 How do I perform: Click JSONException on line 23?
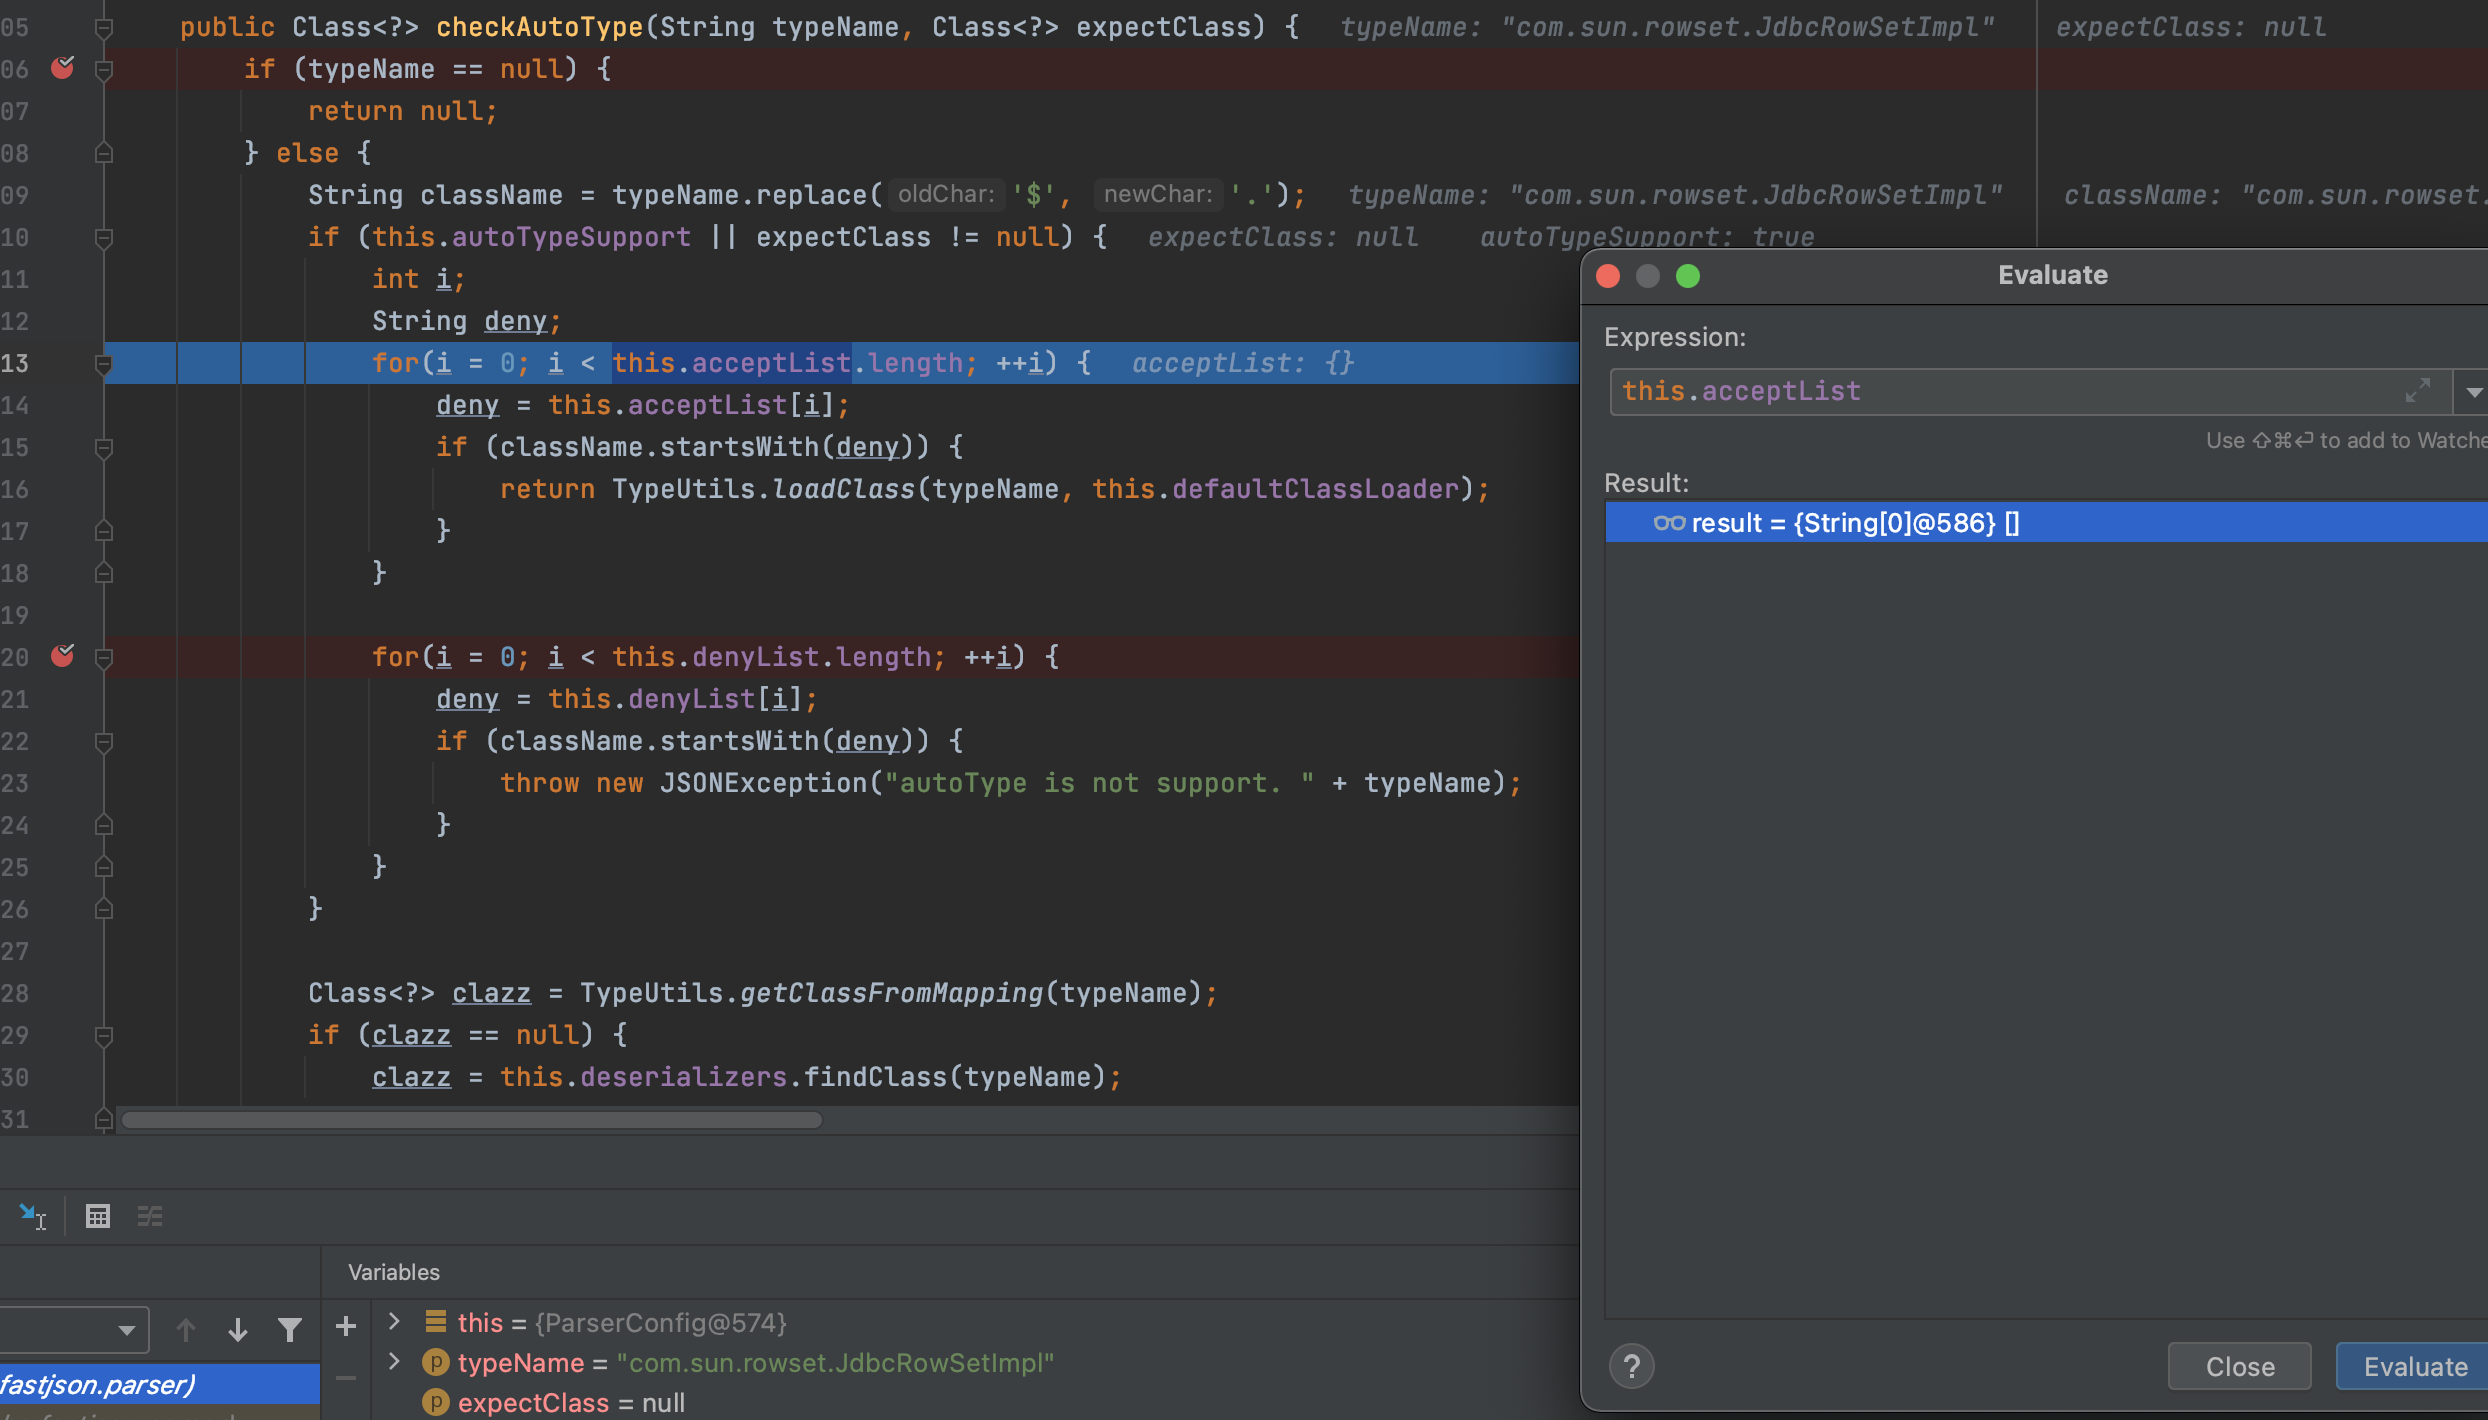pyautogui.click(x=763, y=783)
